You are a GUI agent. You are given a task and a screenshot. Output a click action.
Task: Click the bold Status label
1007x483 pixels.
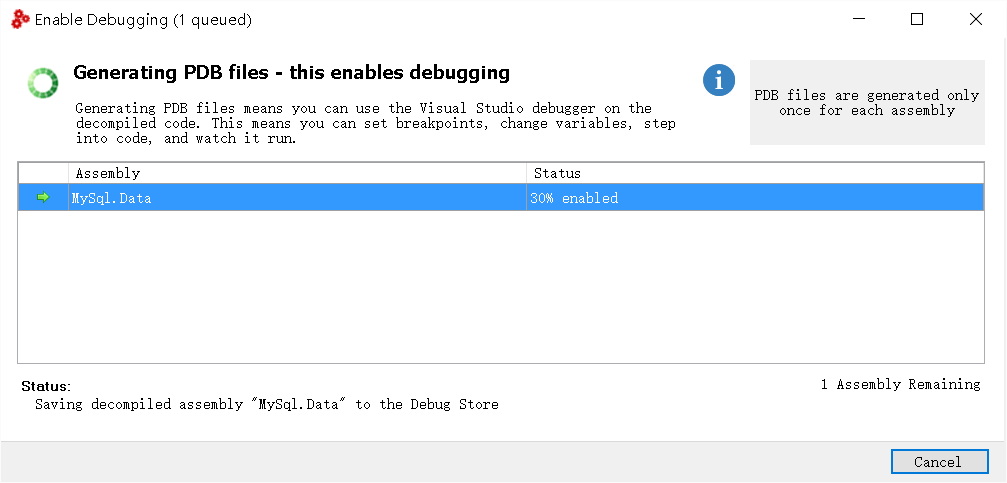46,386
